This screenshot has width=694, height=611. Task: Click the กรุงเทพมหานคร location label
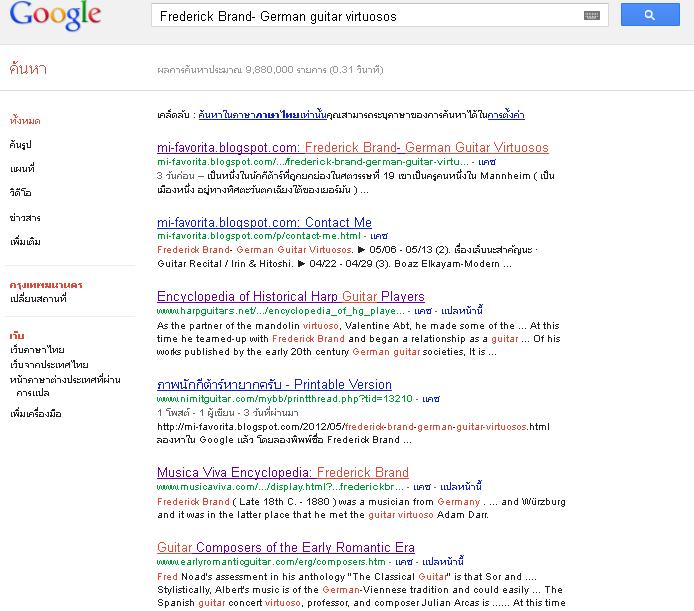click(46, 285)
